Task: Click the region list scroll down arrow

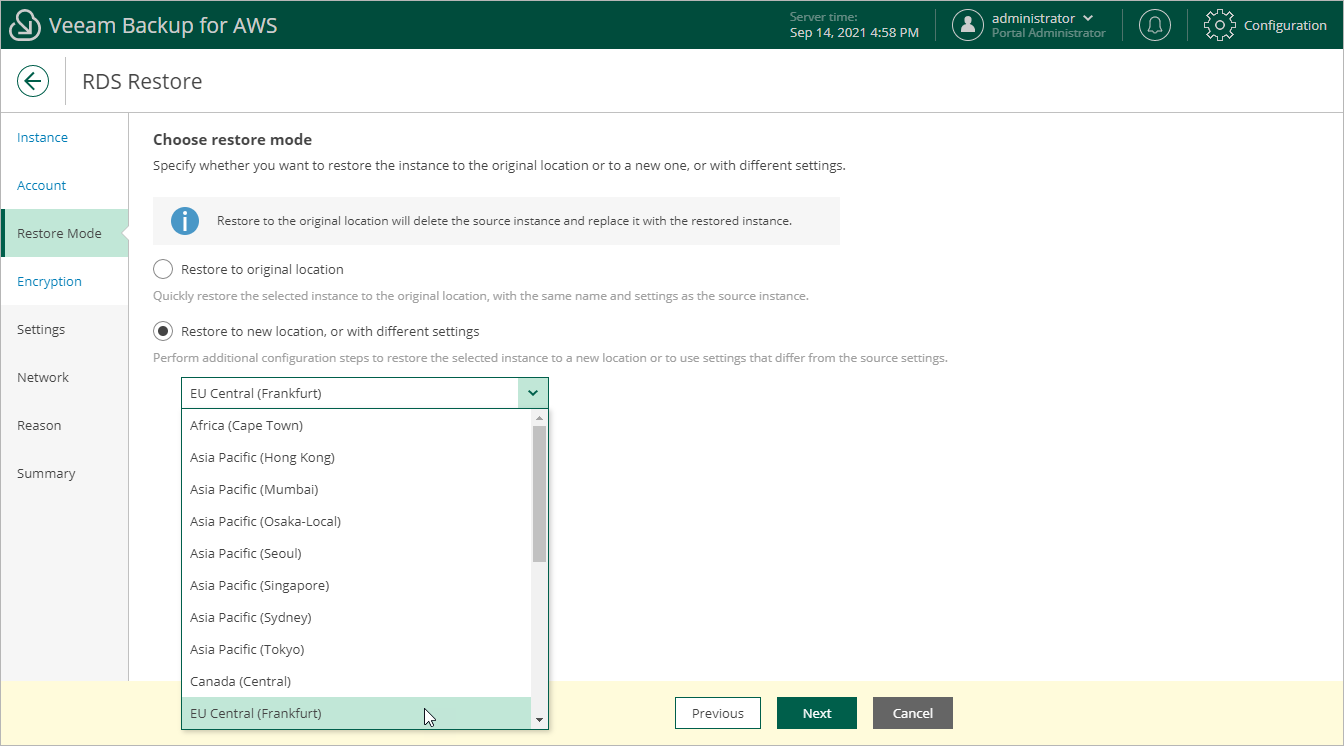Action: (540, 720)
